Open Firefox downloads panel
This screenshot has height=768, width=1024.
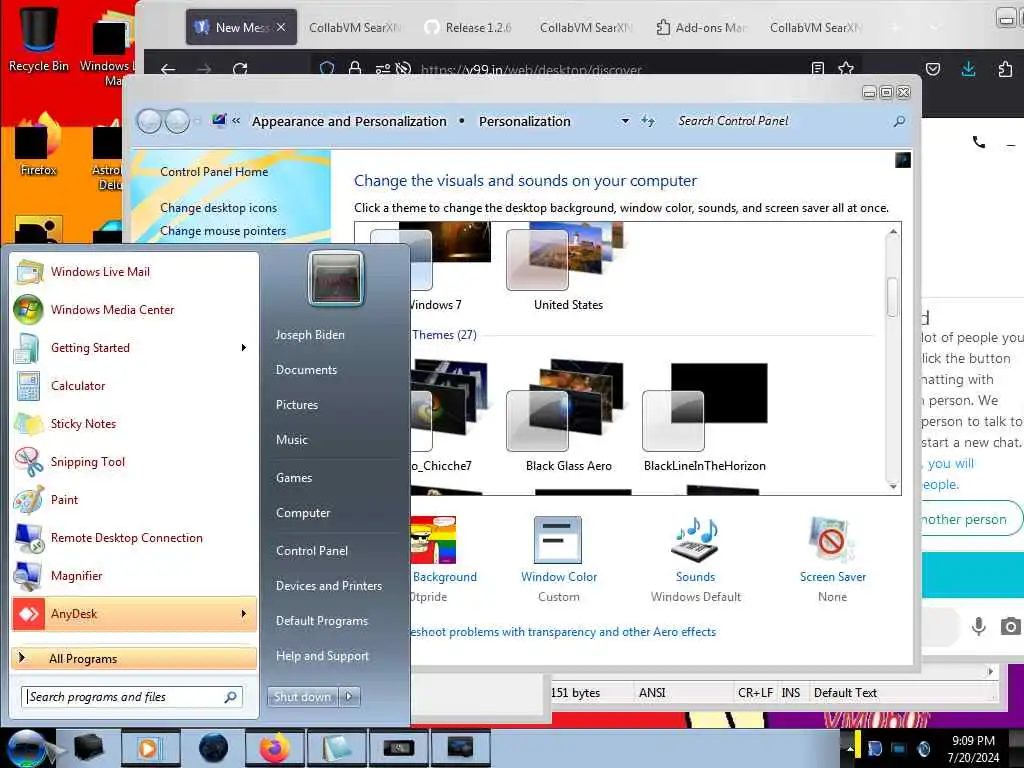[968, 69]
